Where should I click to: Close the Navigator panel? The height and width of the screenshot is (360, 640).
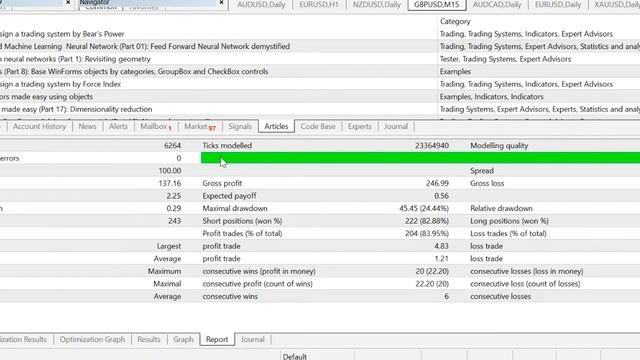pyautogui.click(x=221, y=2)
